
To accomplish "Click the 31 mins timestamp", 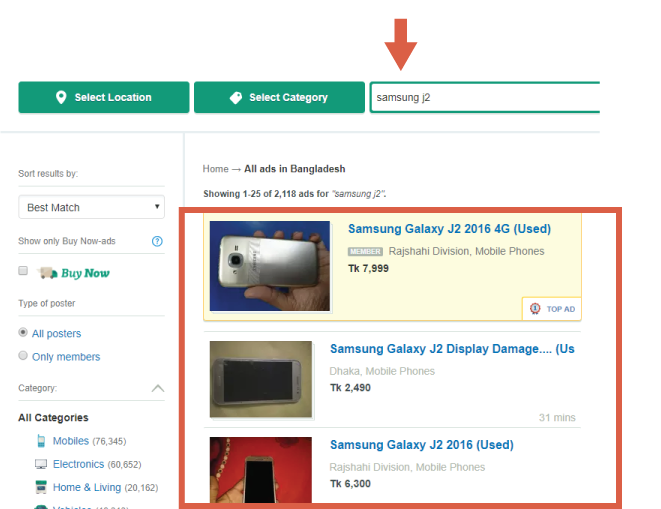I will [x=557, y=417].
